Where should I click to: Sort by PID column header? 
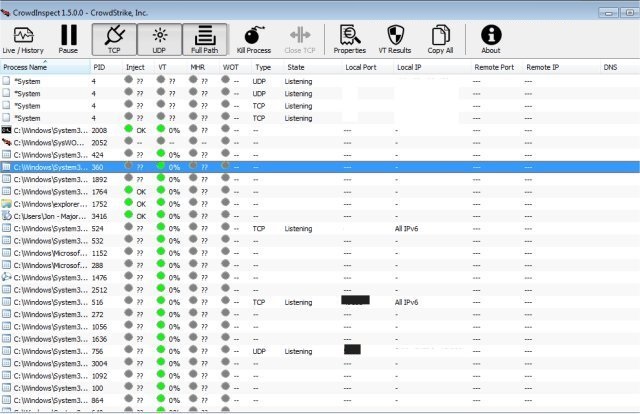coord(106,67)
